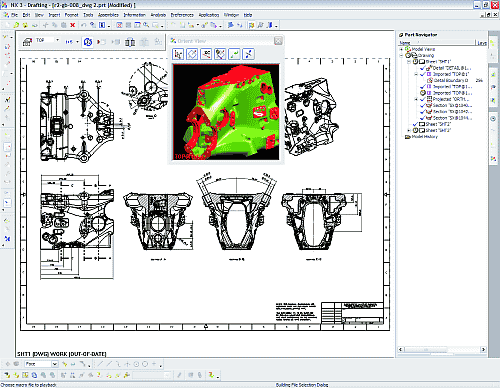The image size is (500, 388).
Task: Open the Insert menu
Action: tap(54, 15)
